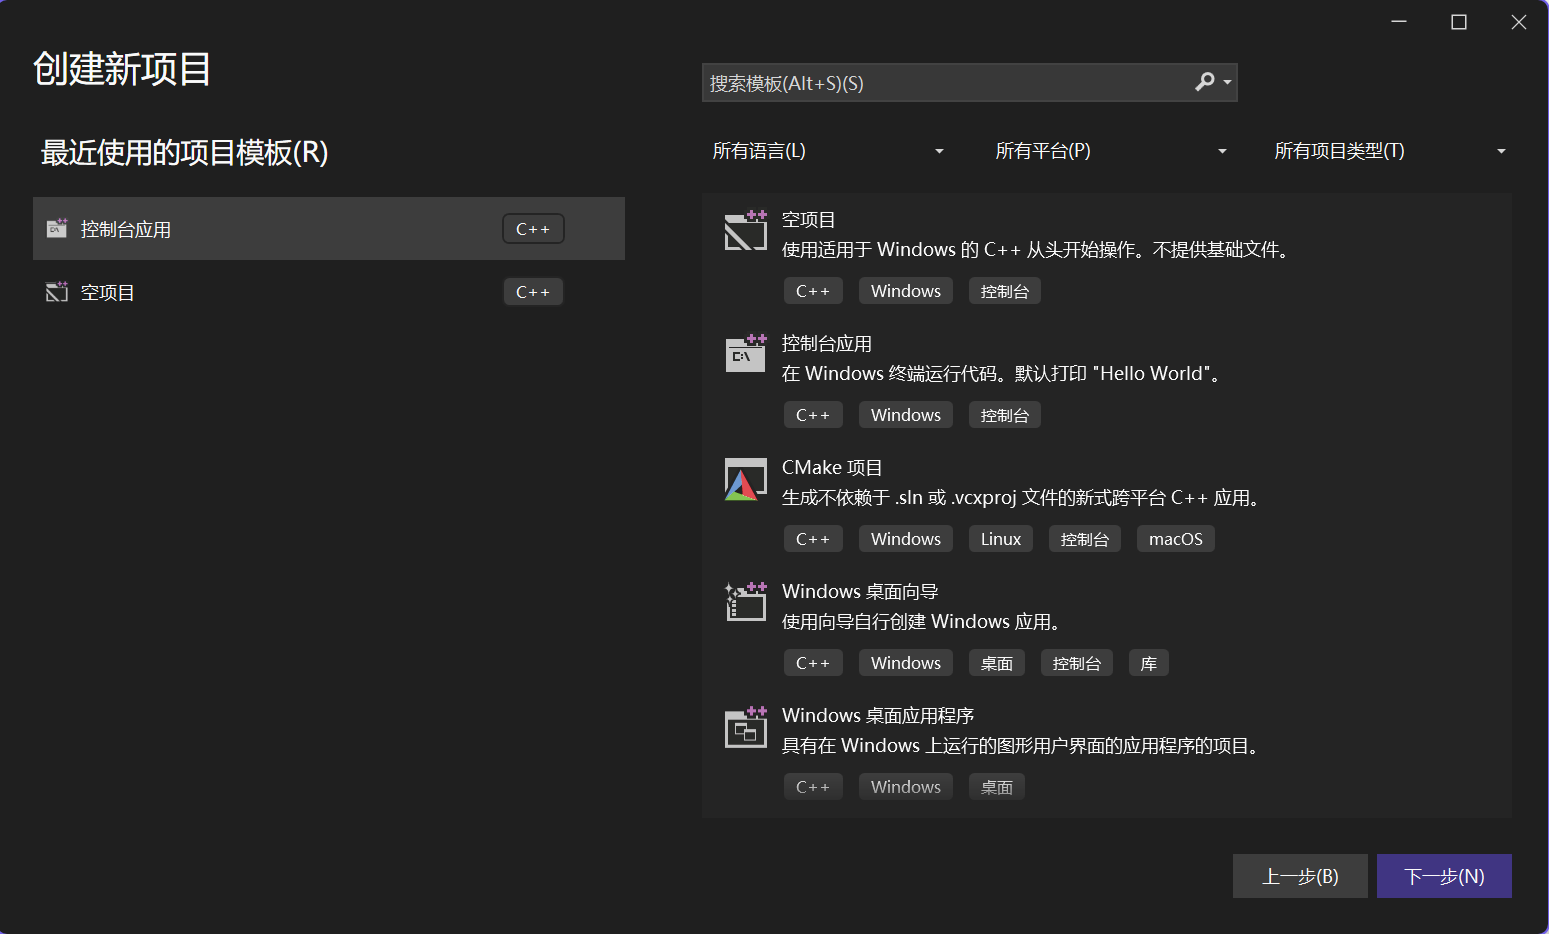Open the search box dropdown arrow
The image size is (1549, 934).
(1228, 82)
